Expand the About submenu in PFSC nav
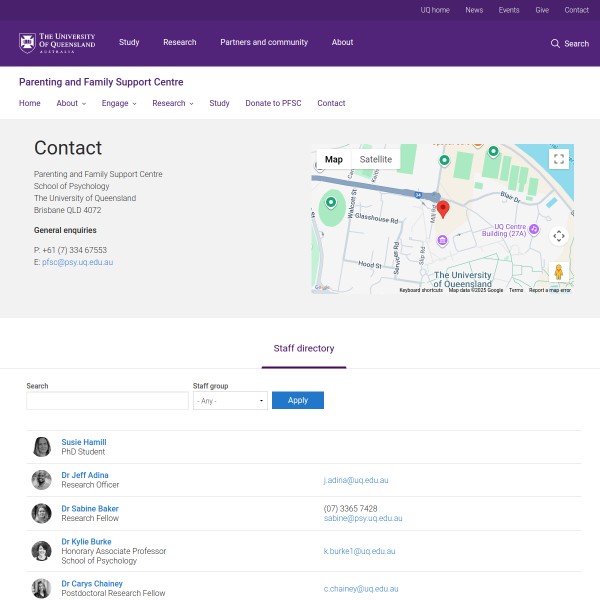This screenshot has height=600, width=600. click(71, 103)
